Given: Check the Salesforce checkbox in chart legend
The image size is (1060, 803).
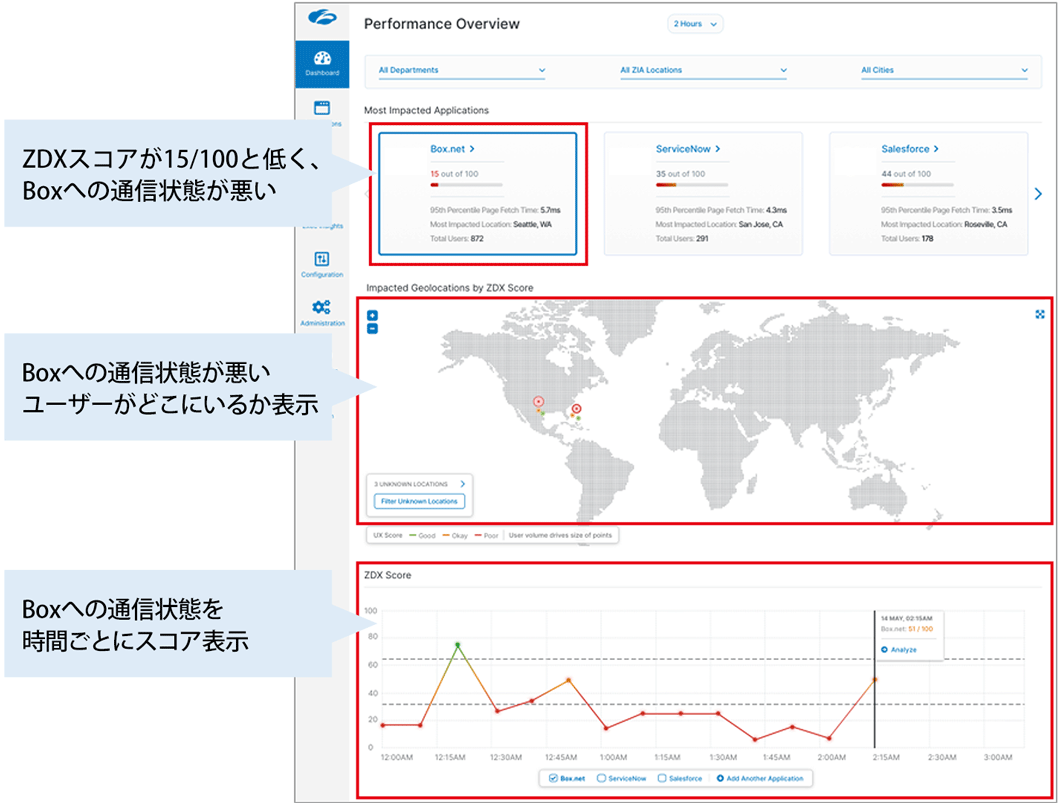Looking at the screenshot, I should pos(661,778).
